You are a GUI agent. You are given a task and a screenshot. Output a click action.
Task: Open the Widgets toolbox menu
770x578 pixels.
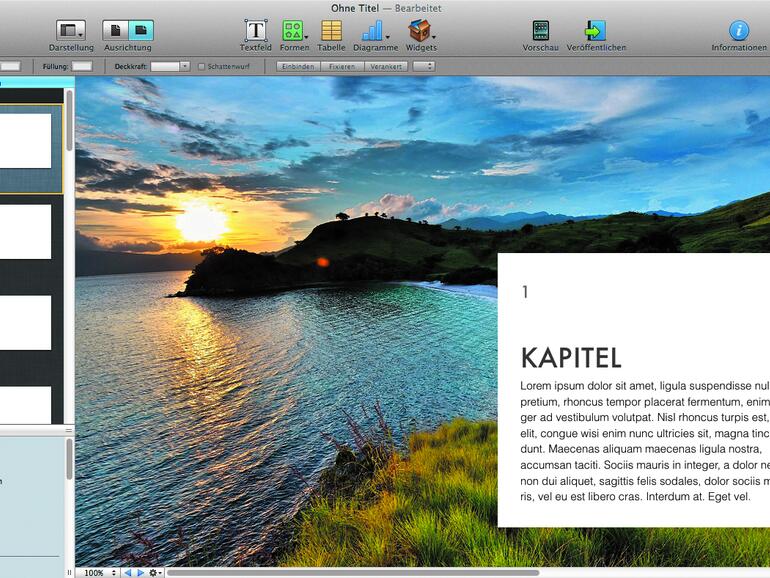tap(421, 30)
